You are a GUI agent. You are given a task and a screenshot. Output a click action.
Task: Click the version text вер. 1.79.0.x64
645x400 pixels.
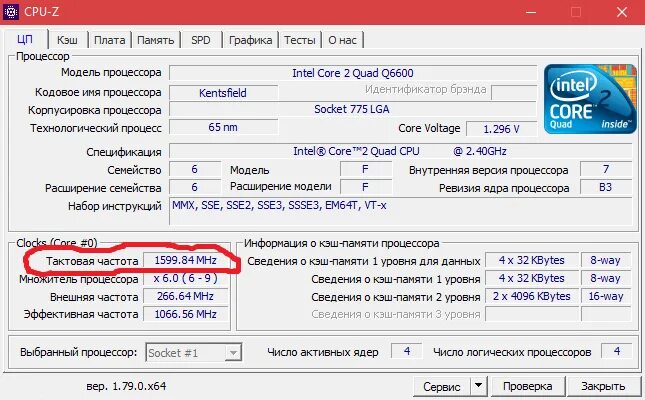[126, 386]
